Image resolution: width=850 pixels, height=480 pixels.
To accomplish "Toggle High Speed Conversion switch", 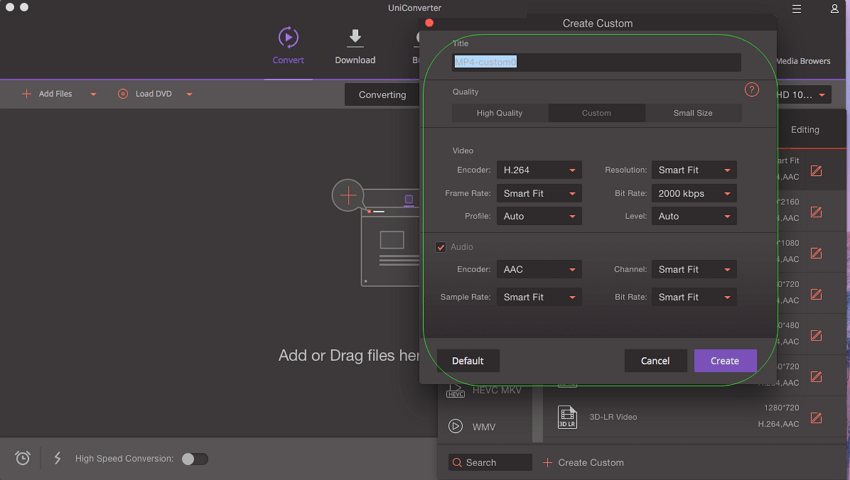I will (195, 459).
